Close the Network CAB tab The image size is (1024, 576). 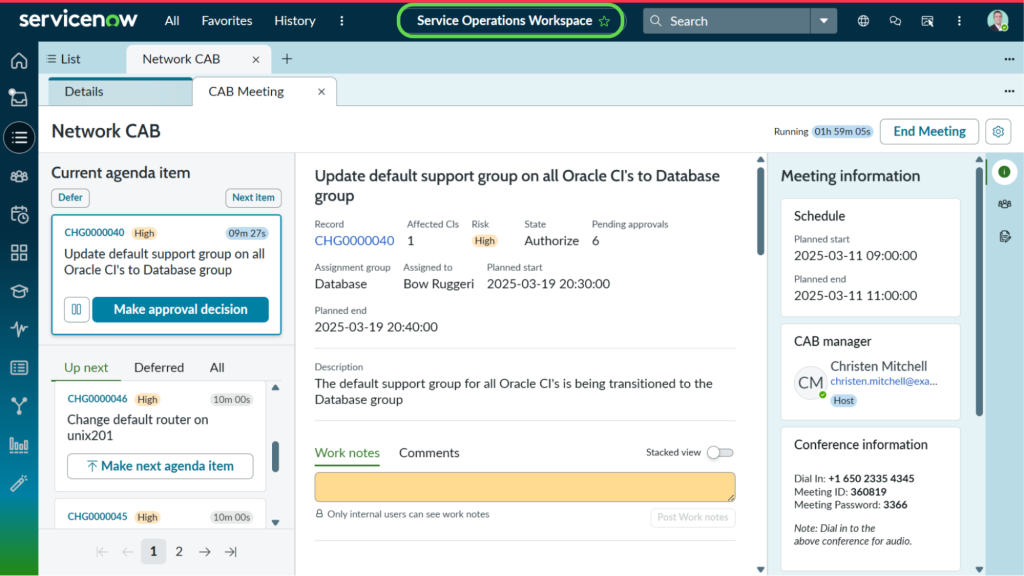[x=256, y=59]
